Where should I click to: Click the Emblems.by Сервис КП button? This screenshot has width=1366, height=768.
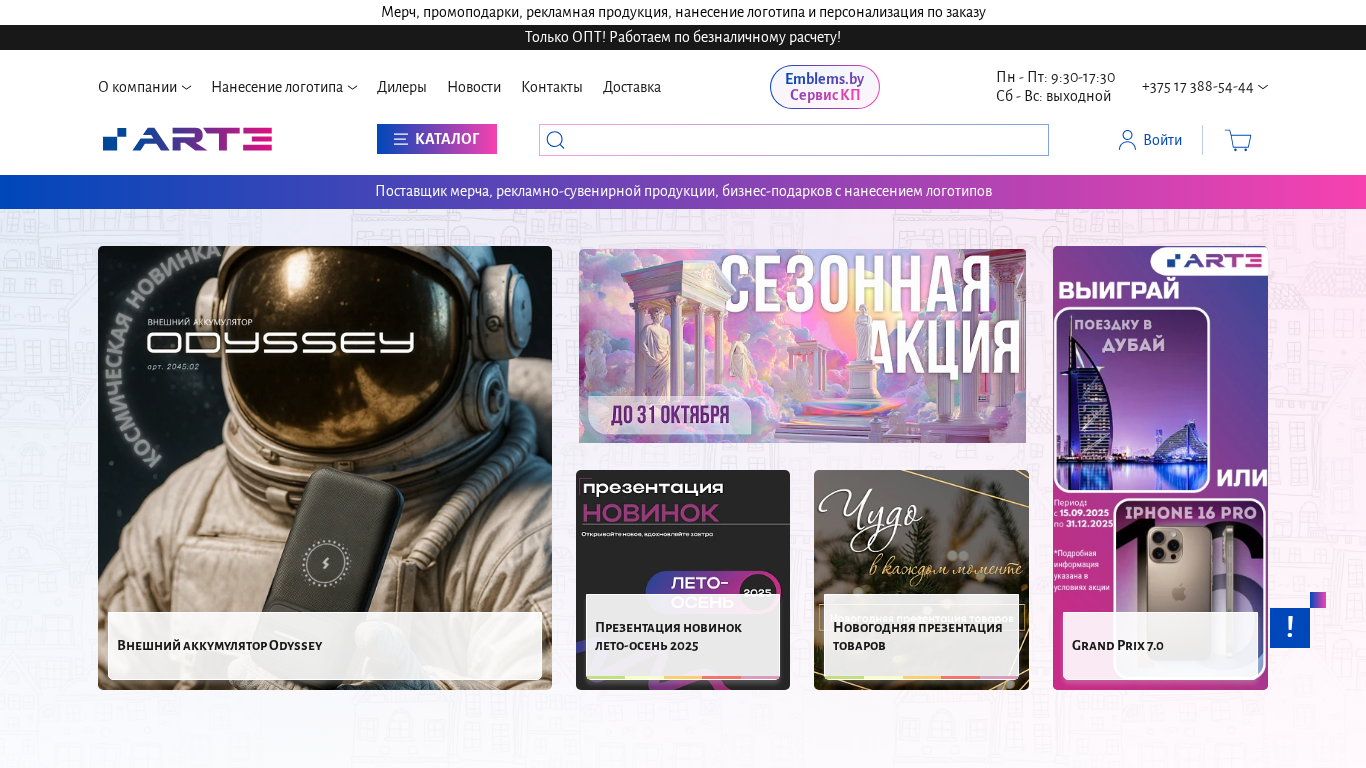point(825,87)
